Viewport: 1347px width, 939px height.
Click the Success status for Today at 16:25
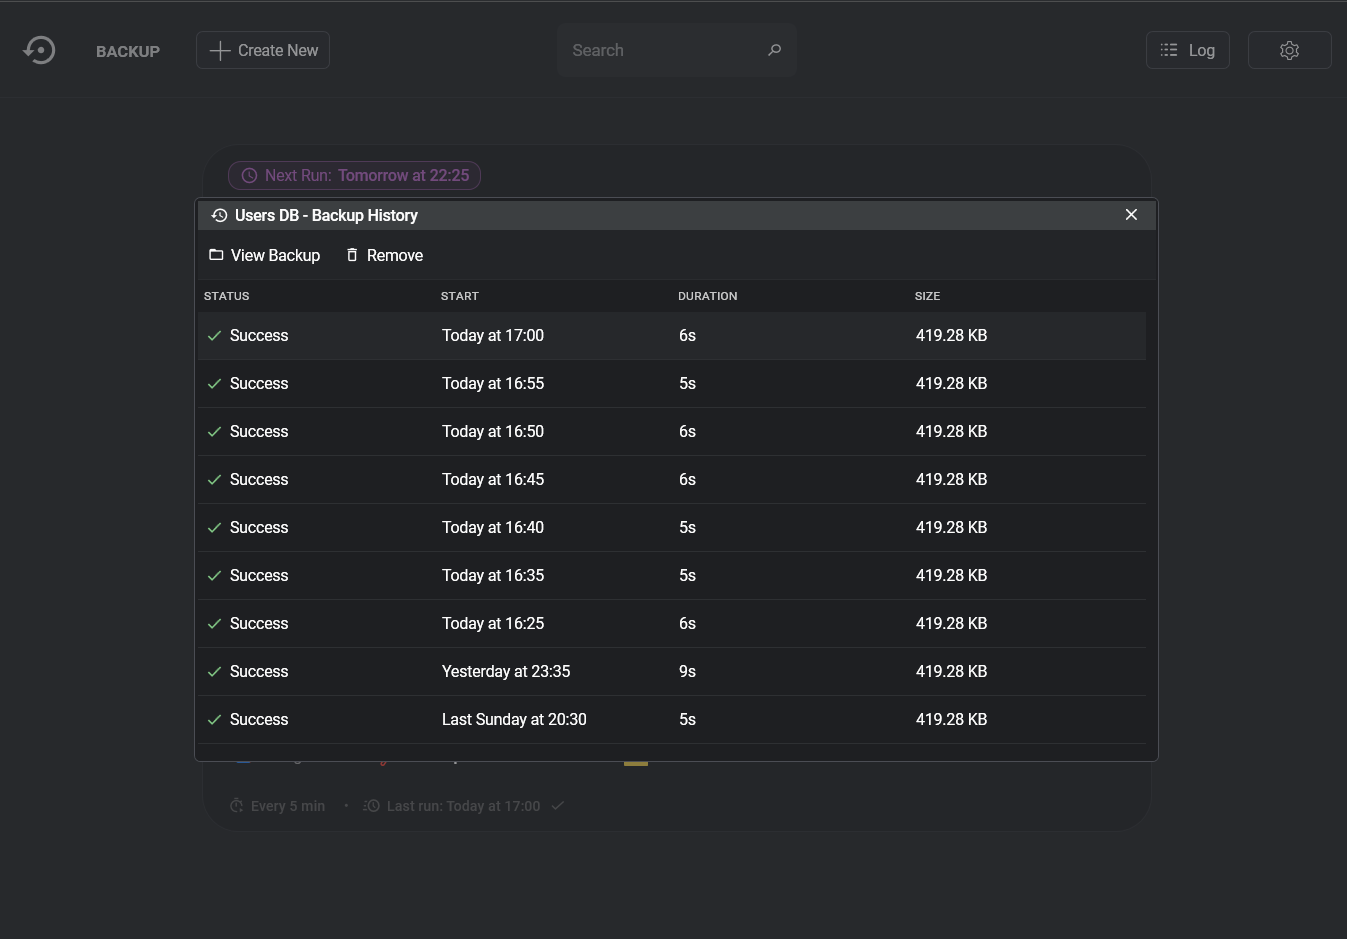pos(259,624)
